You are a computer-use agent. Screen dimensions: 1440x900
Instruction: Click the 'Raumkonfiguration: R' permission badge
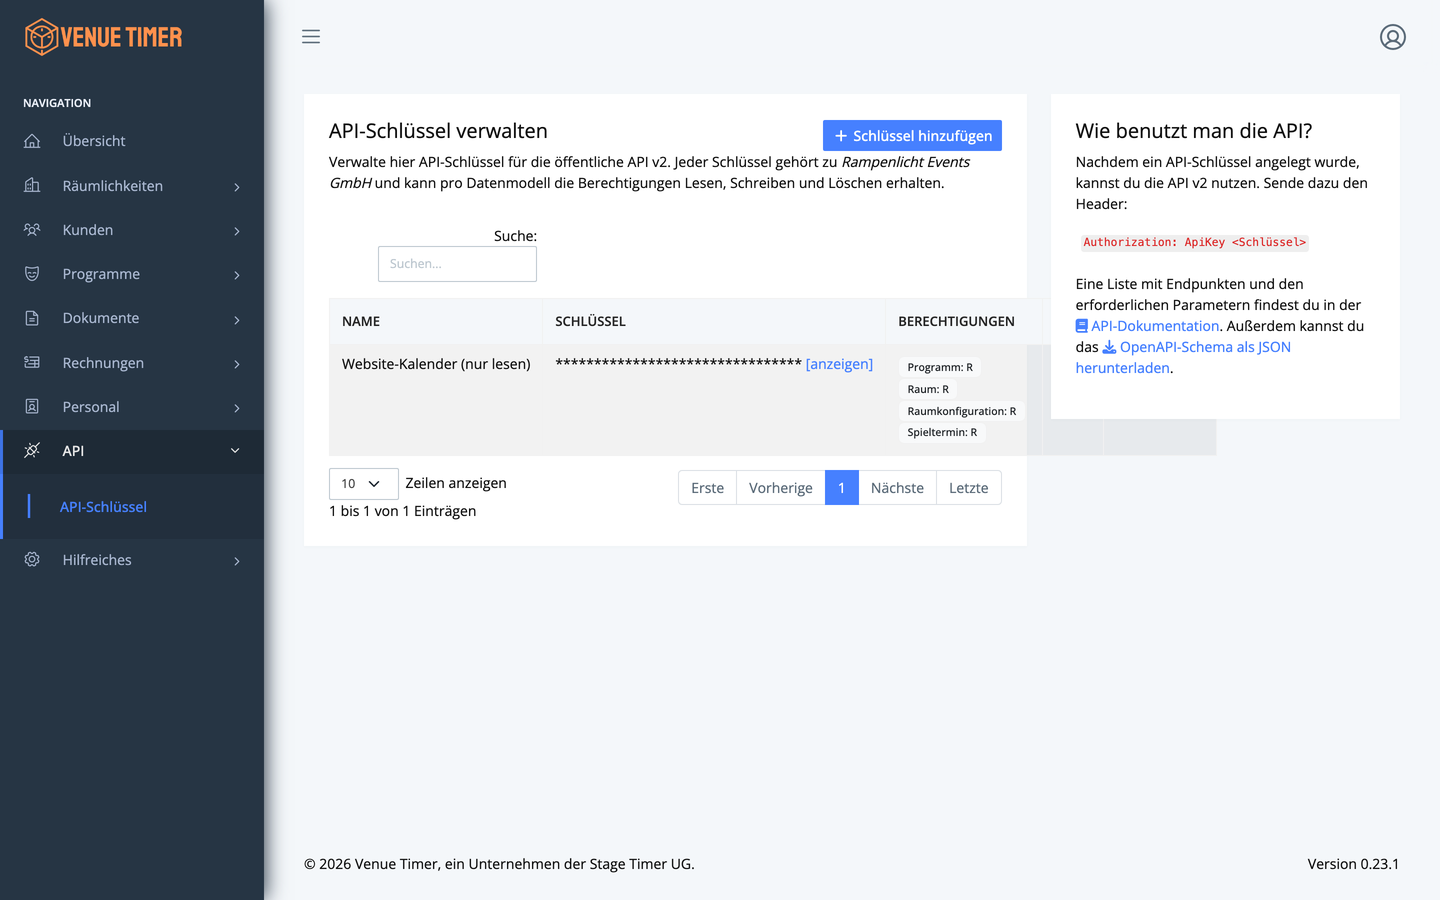click(961, 411)
